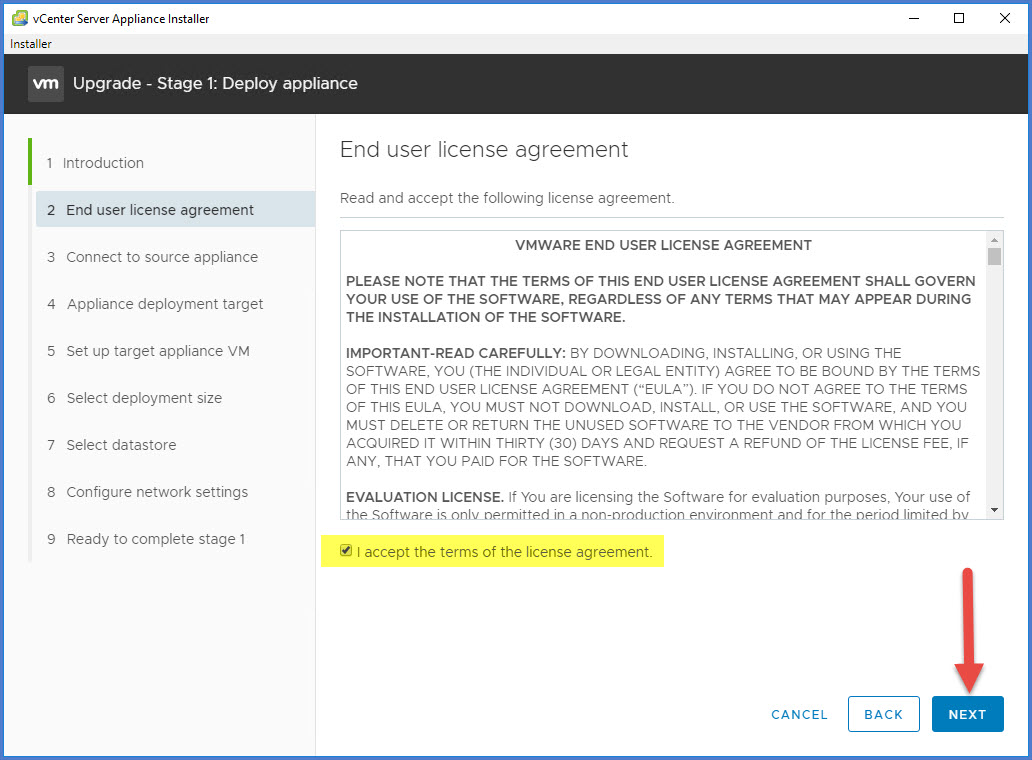
Task: Click the license text scroll up arrow
Action: tap(994, 240)
